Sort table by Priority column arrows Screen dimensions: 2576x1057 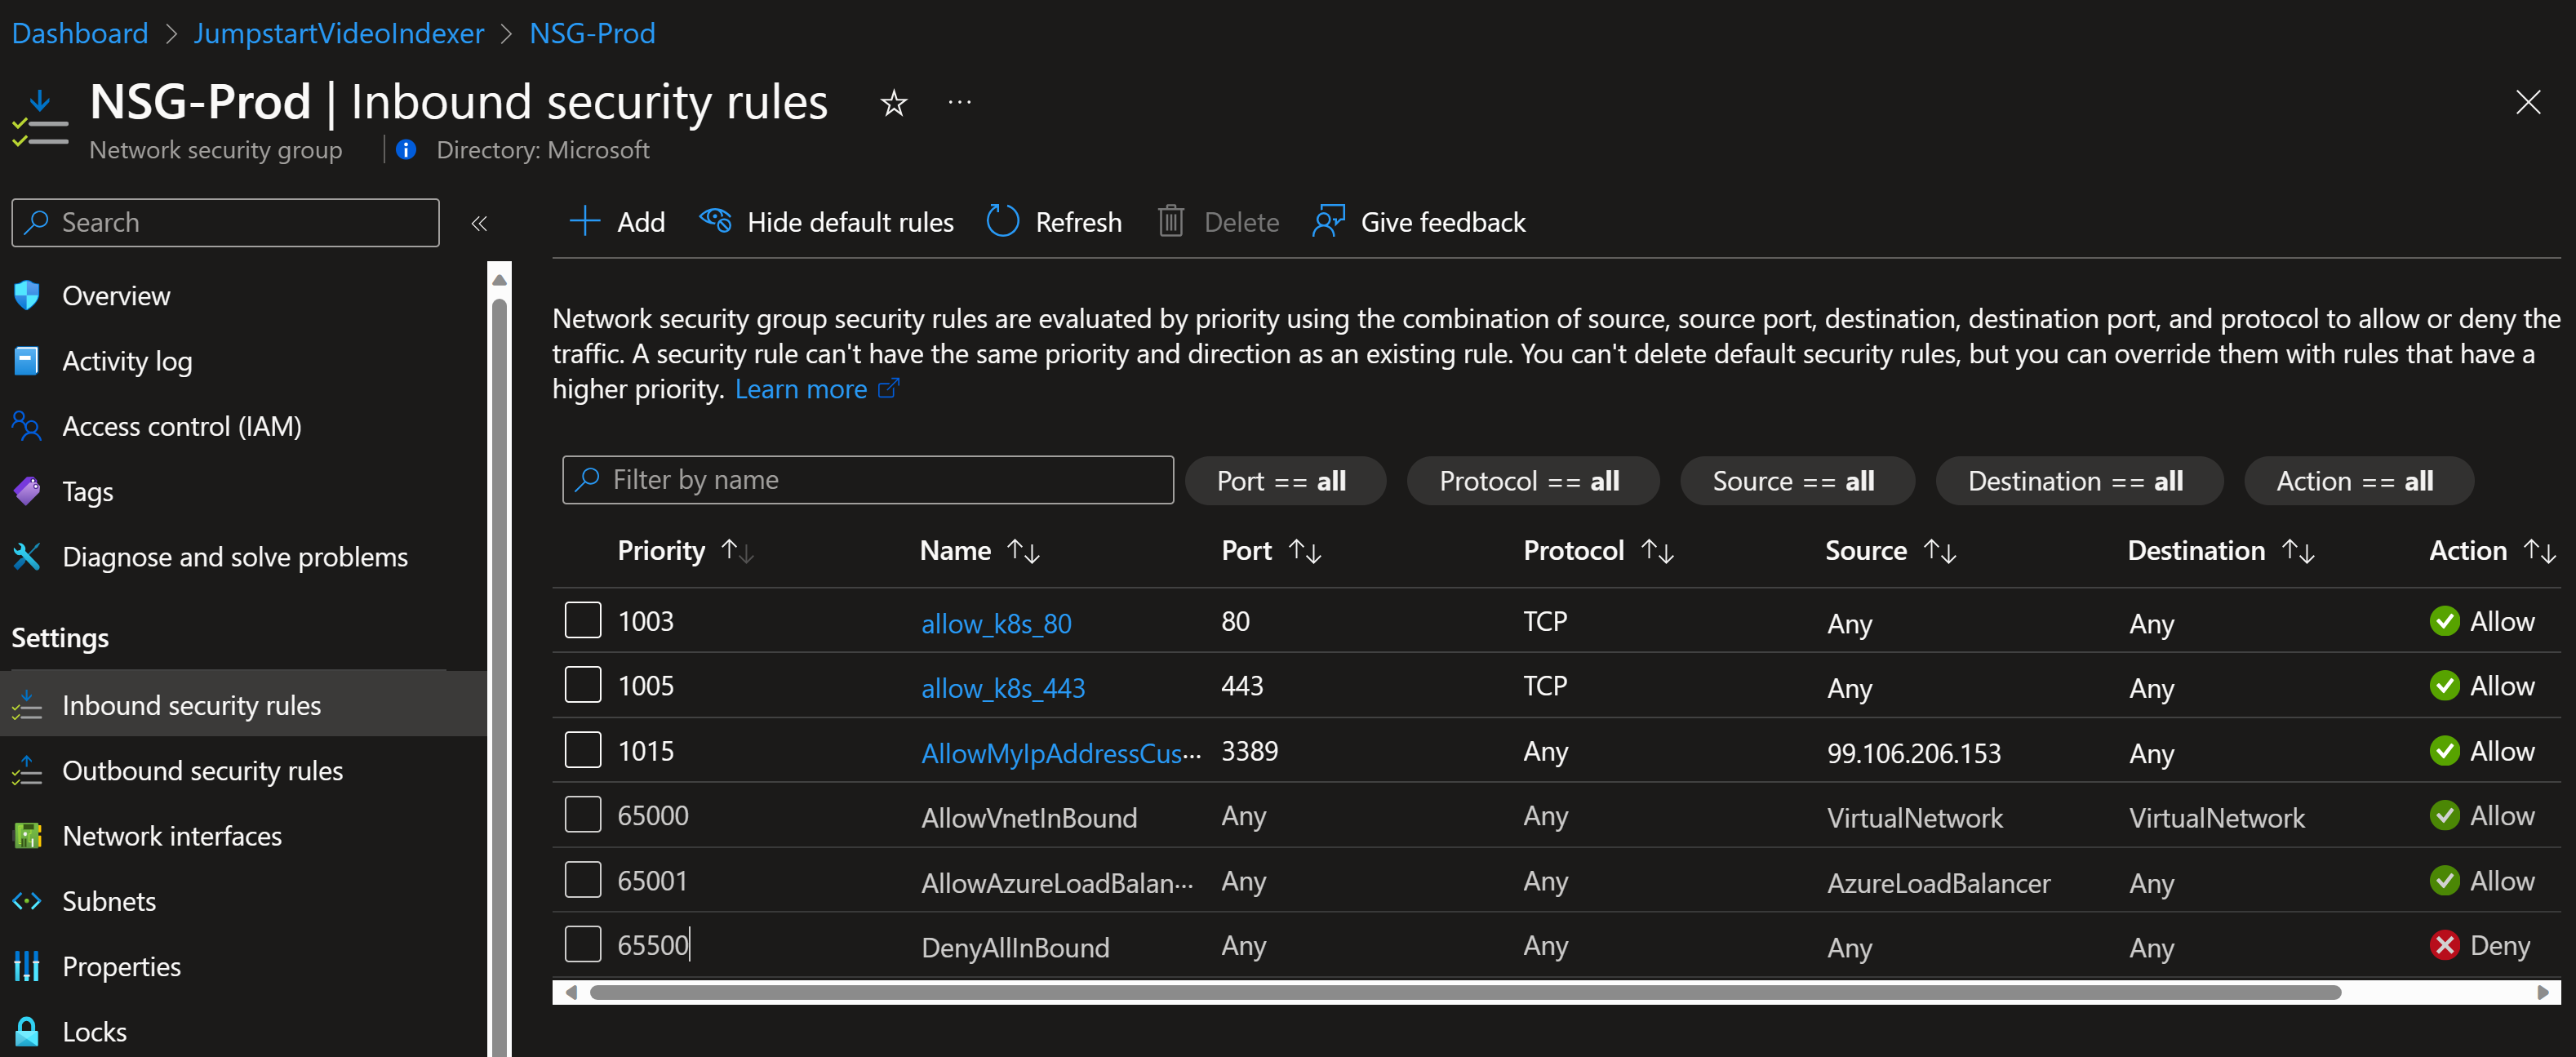(x=737, y=551)
